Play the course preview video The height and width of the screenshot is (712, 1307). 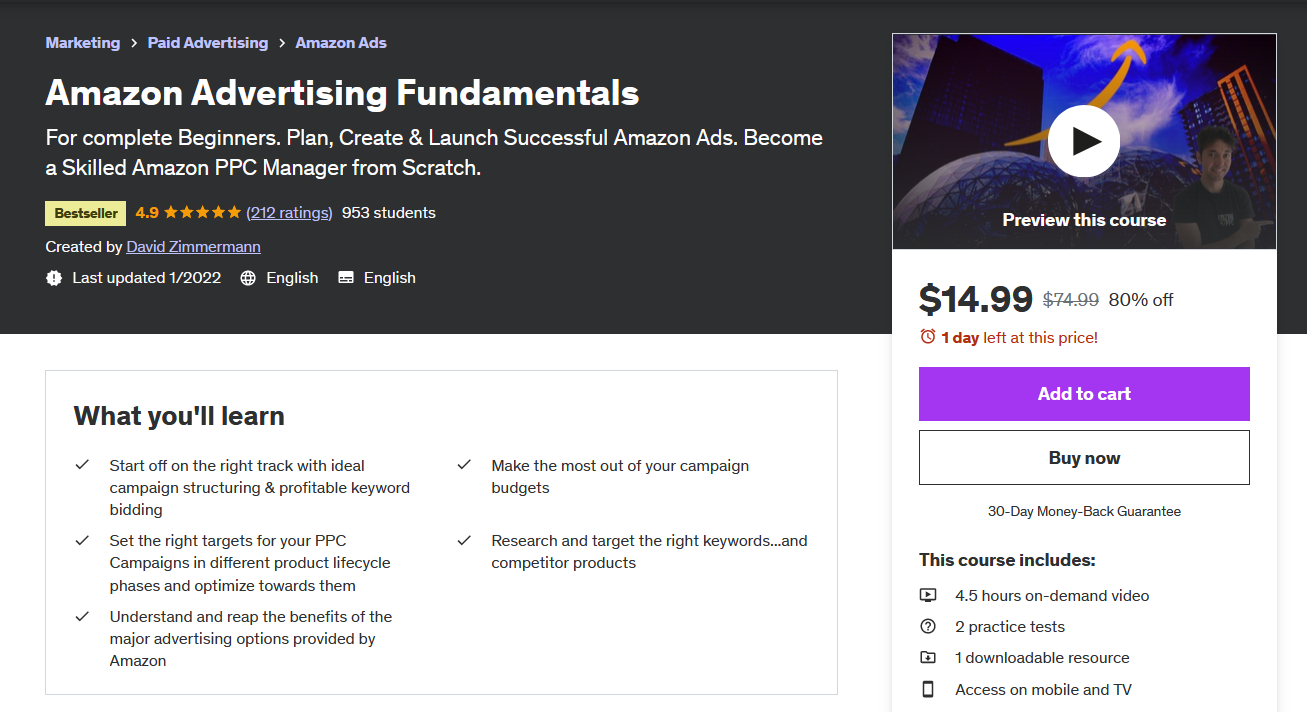coord(1084,141)
